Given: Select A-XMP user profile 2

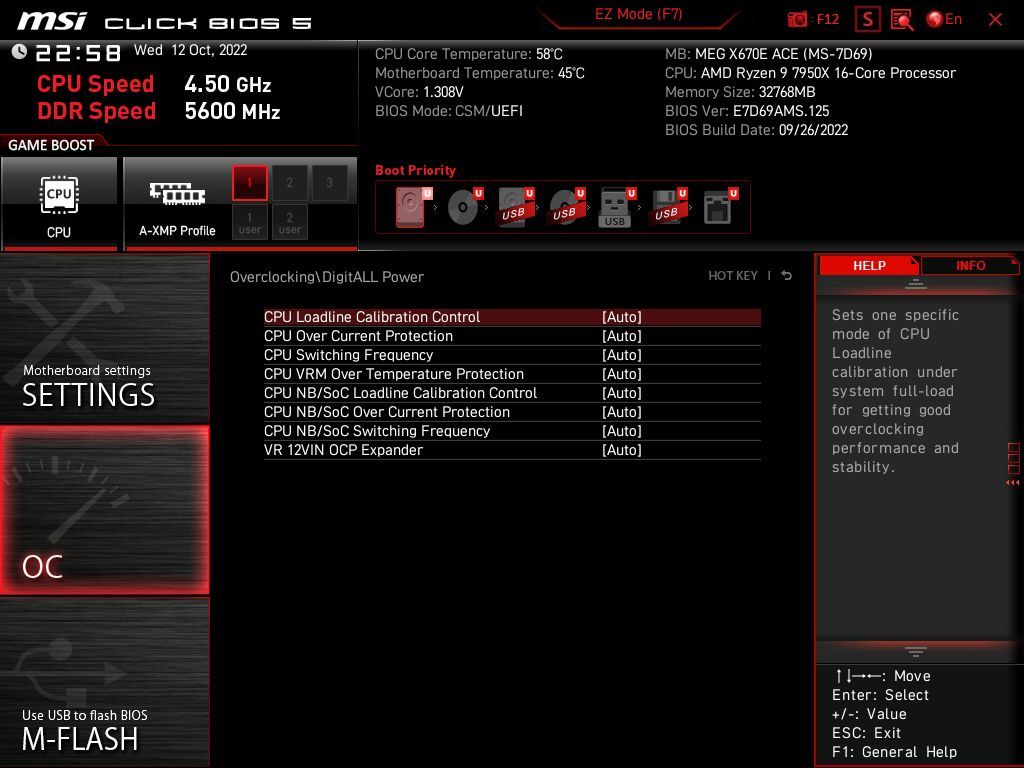Looking at the screenshot, I should pos(289,222).
